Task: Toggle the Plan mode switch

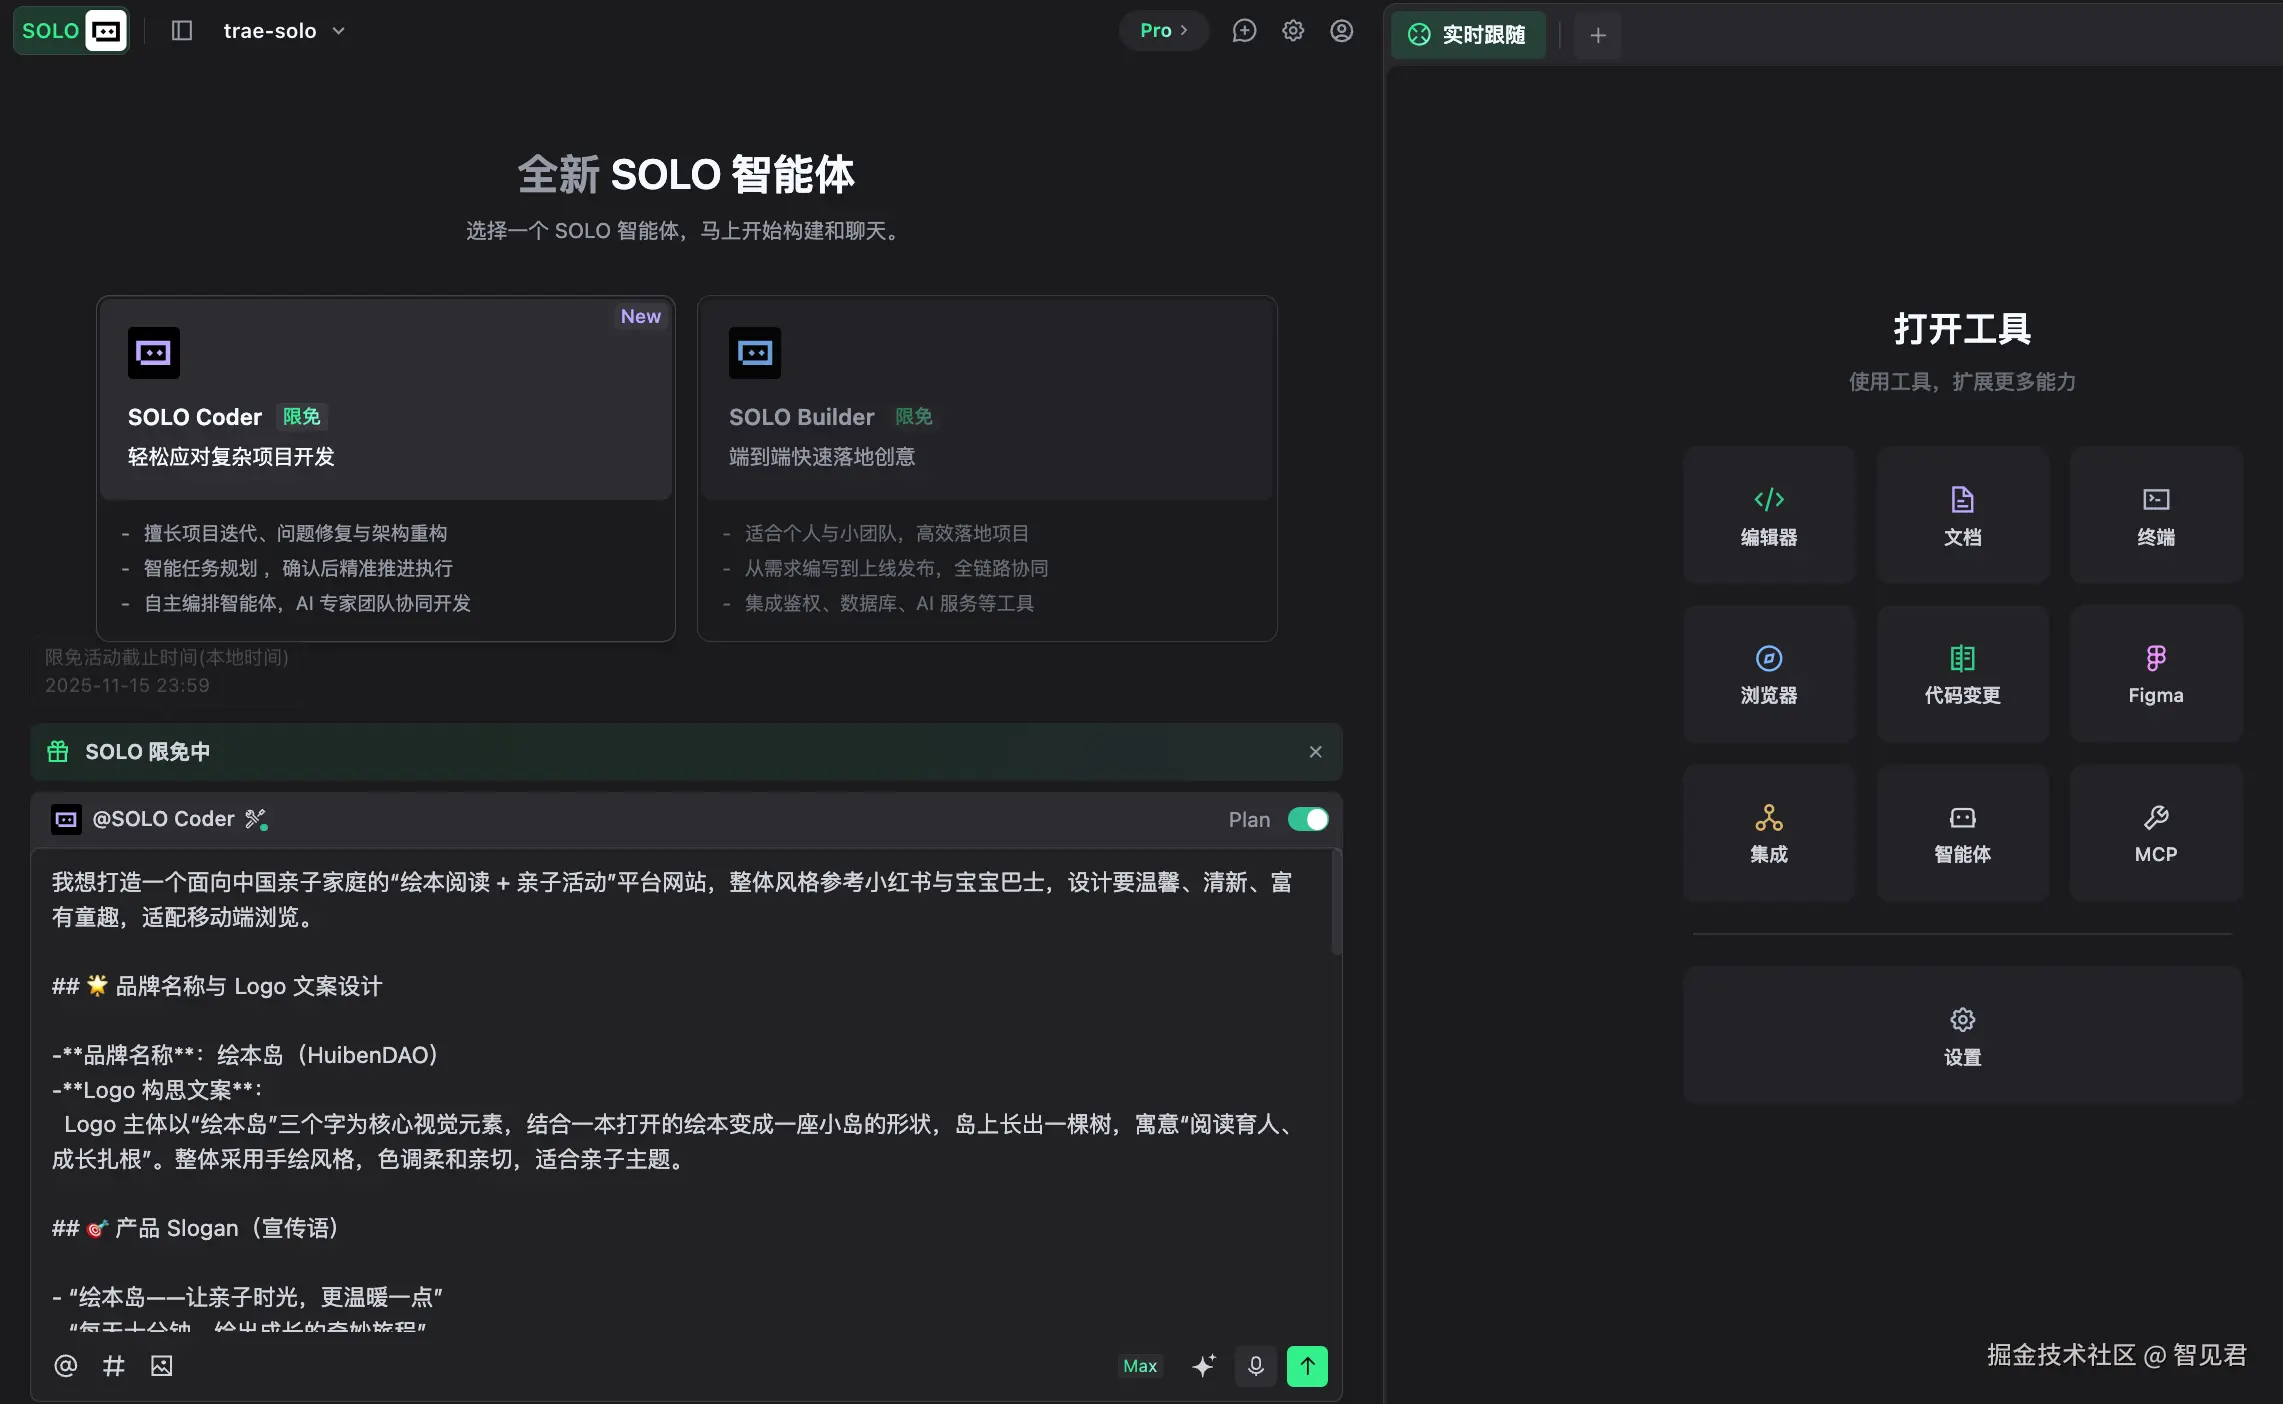Action: [x=1308, y=819]
